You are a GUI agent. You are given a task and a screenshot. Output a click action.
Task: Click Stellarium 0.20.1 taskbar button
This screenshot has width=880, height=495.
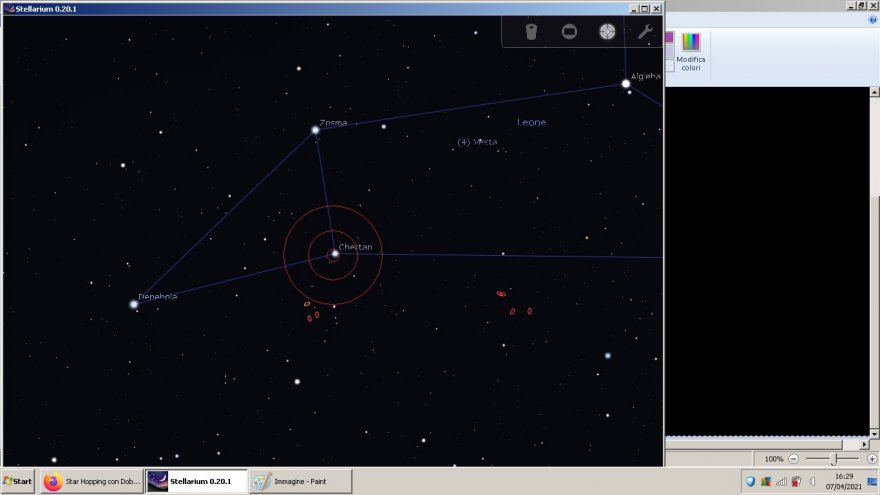click(x=196, y=481)
